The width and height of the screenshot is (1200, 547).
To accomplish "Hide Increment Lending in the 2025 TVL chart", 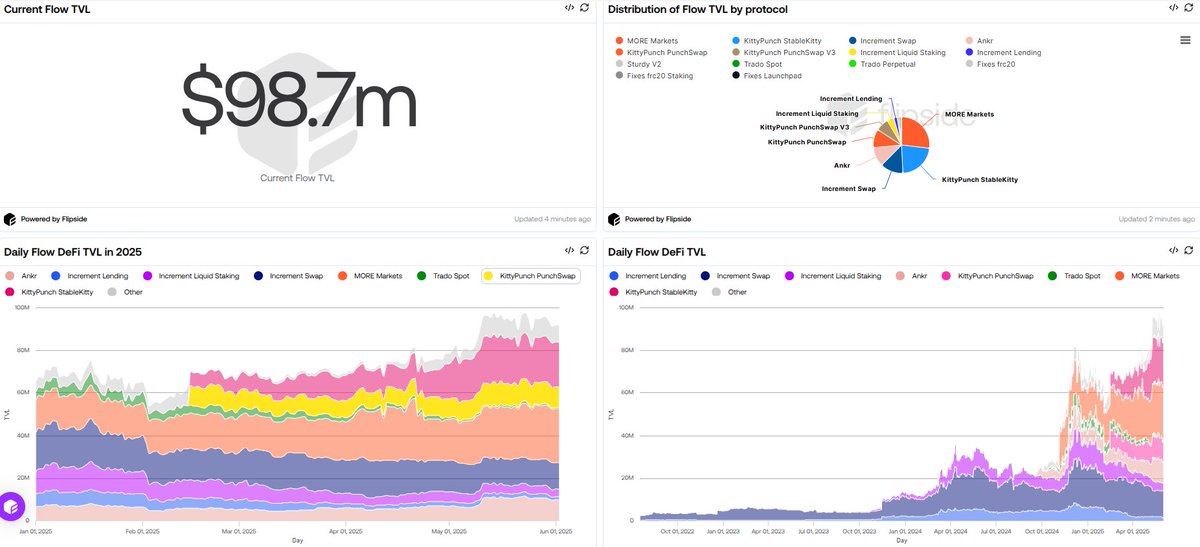I will (89, 275).
